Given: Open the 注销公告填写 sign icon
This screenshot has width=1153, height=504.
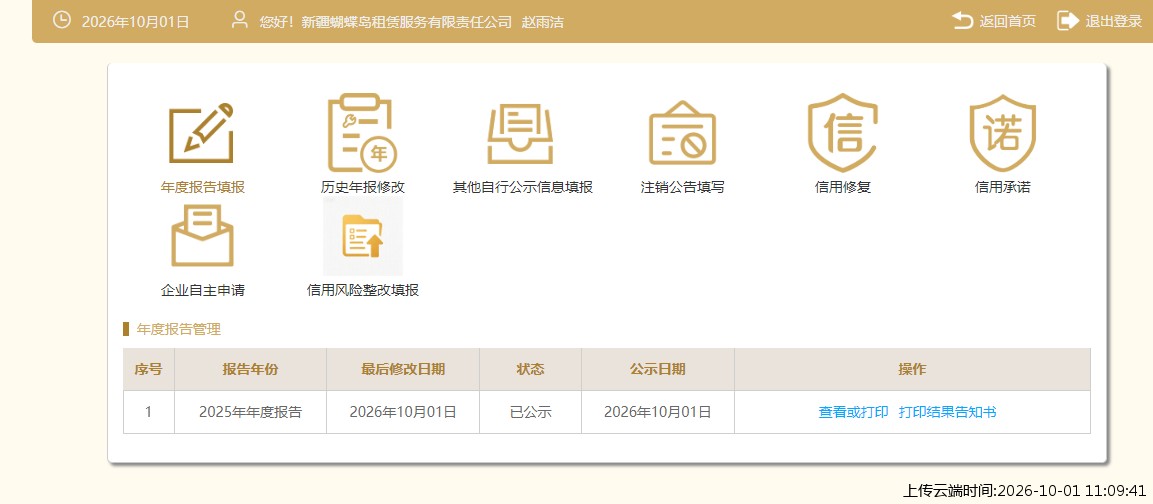Looking at the screenshot, I should coord(682,132).
